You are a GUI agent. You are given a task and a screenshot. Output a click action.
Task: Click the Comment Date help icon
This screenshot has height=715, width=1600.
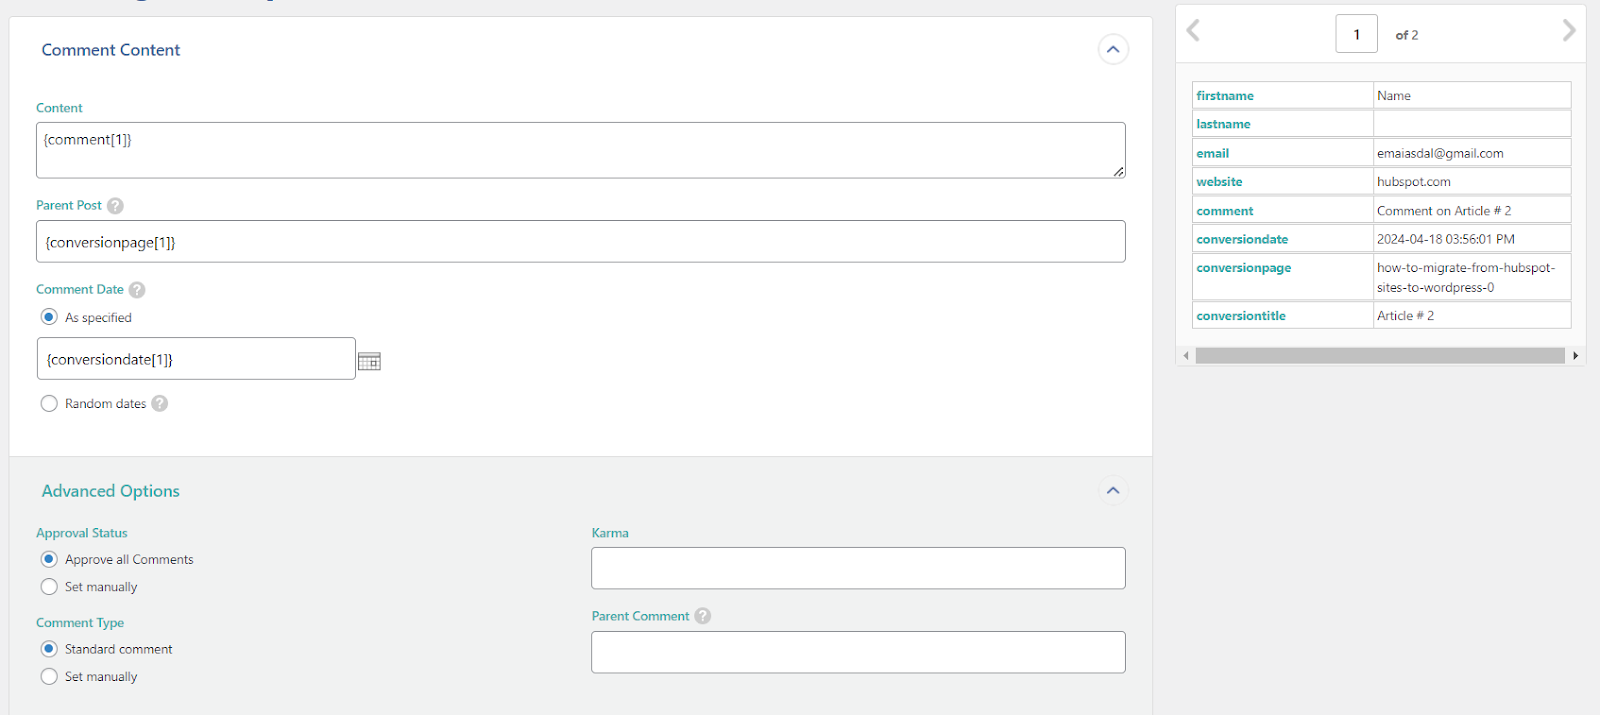click(x=137, y=290)
